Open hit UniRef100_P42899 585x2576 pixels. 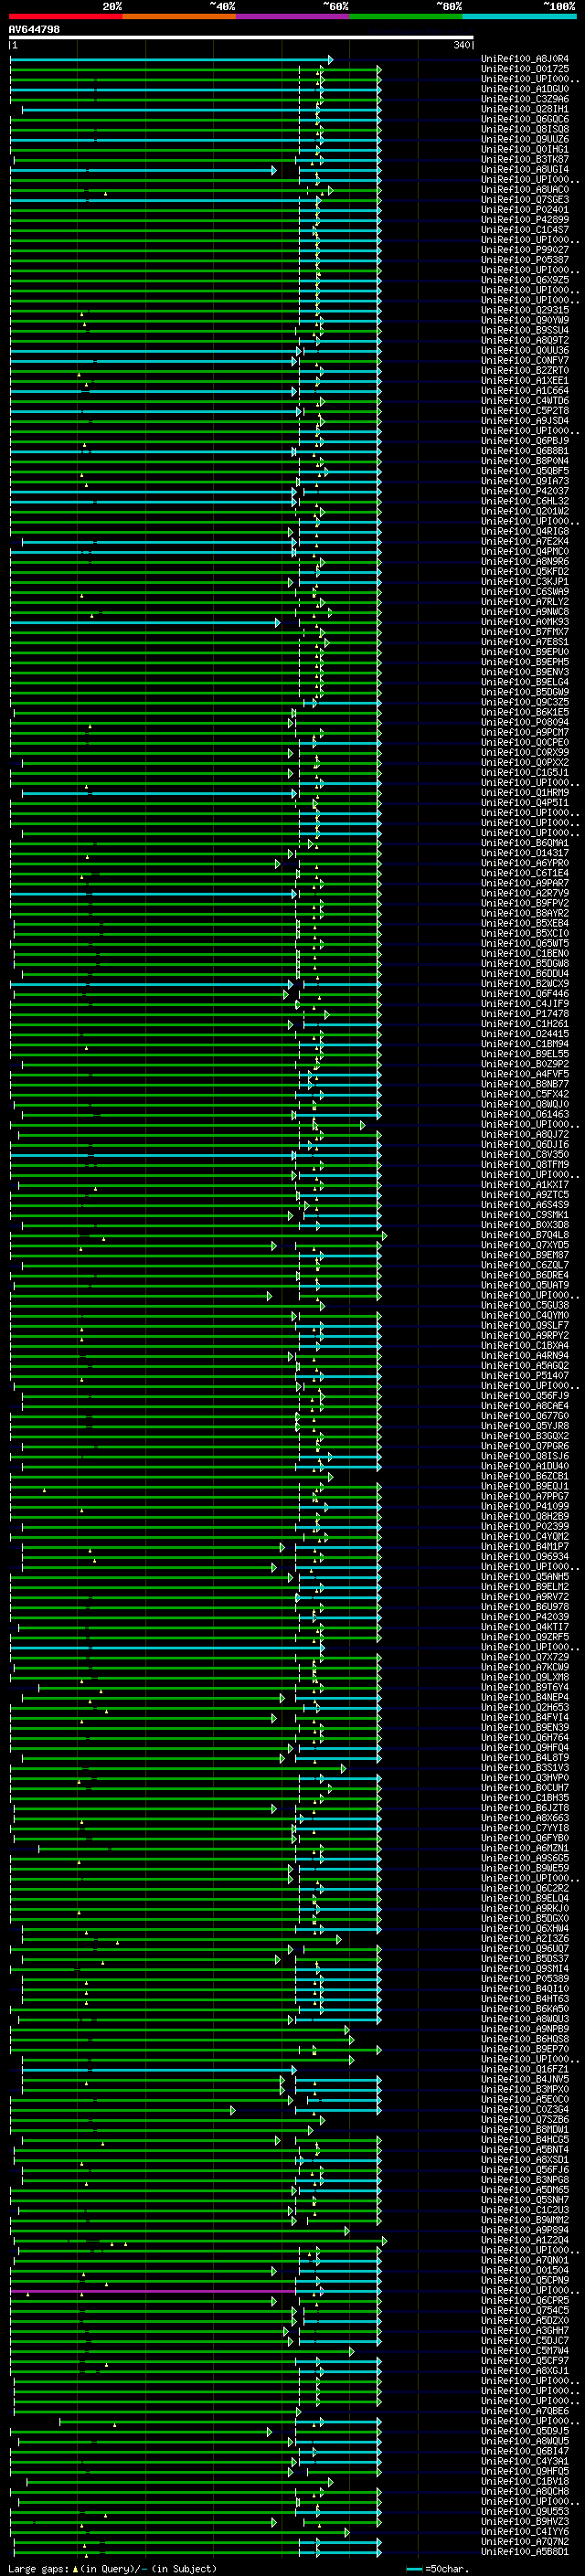[525, 220]
